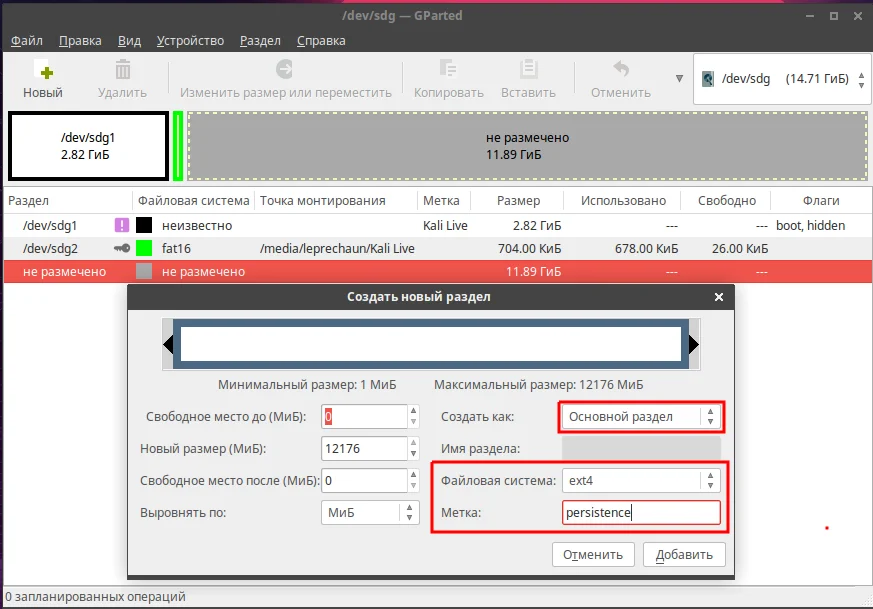The image size is (873, 609).
Task: Click the Отменить undo arrow icon
Action: click(x=621, y=69)
